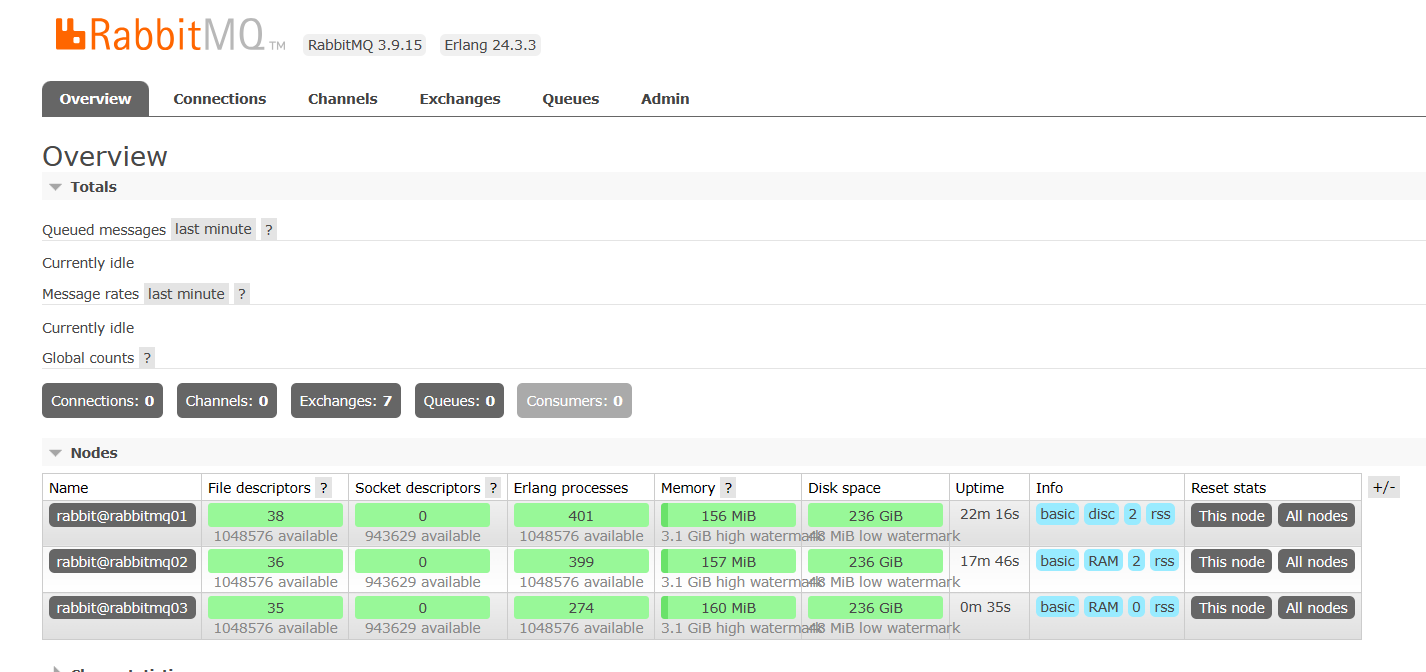Viewport: 1426px width, 672px height.
Task: Switch to the Queues tab
Action: pos(570,98)
